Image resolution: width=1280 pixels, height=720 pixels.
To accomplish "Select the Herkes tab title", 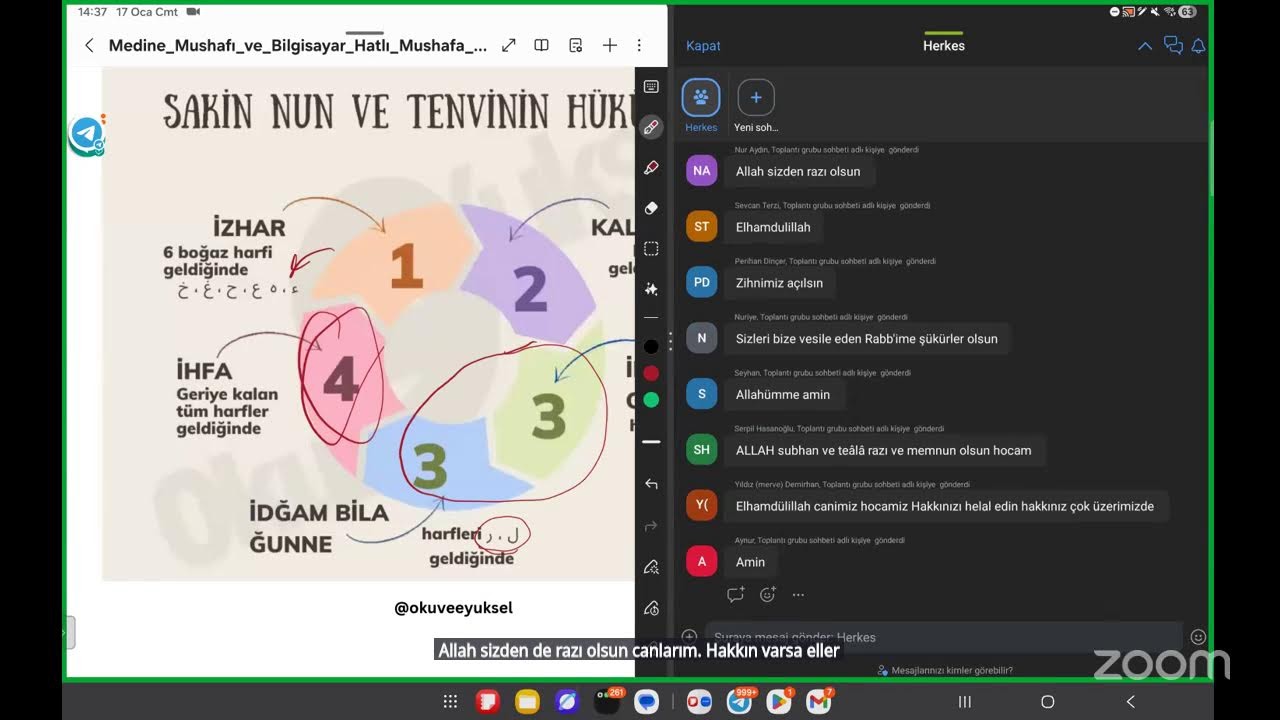I will (944, 46).
